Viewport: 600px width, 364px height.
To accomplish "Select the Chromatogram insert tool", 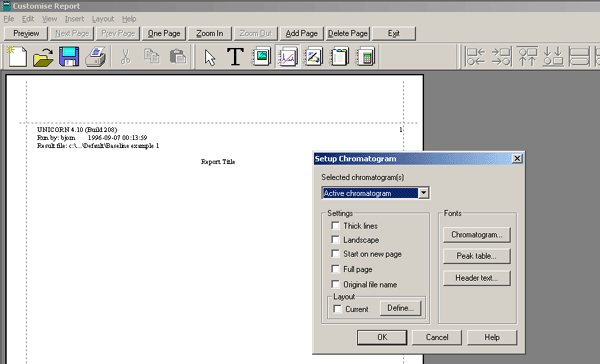I will (x=287, y=57).
